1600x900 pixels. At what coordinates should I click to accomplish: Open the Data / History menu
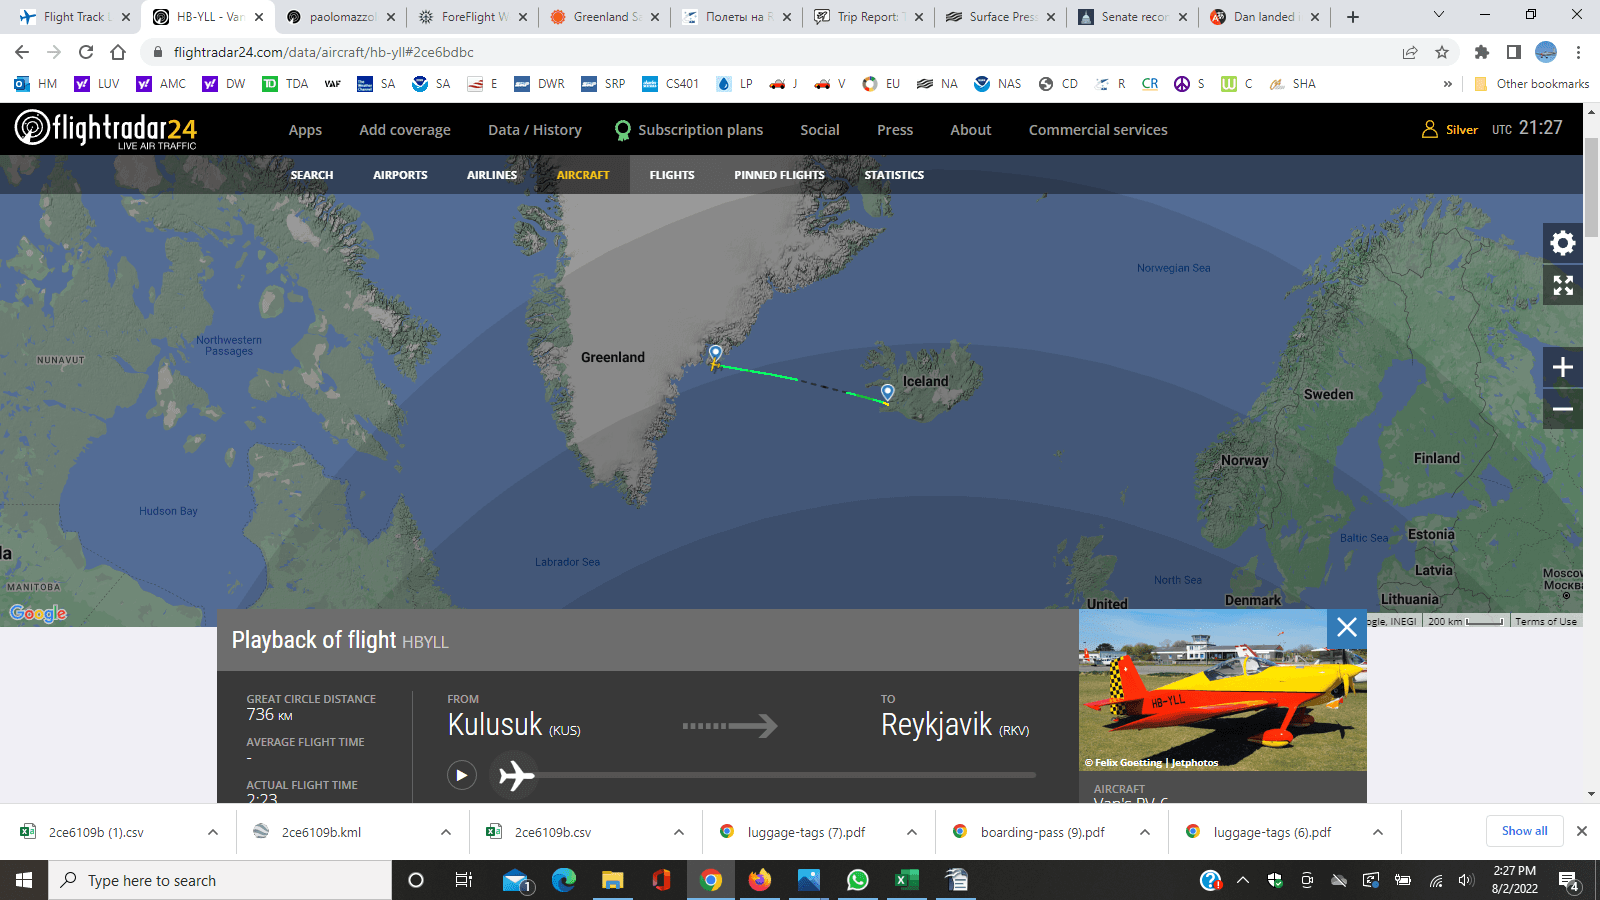click(534, 129)
